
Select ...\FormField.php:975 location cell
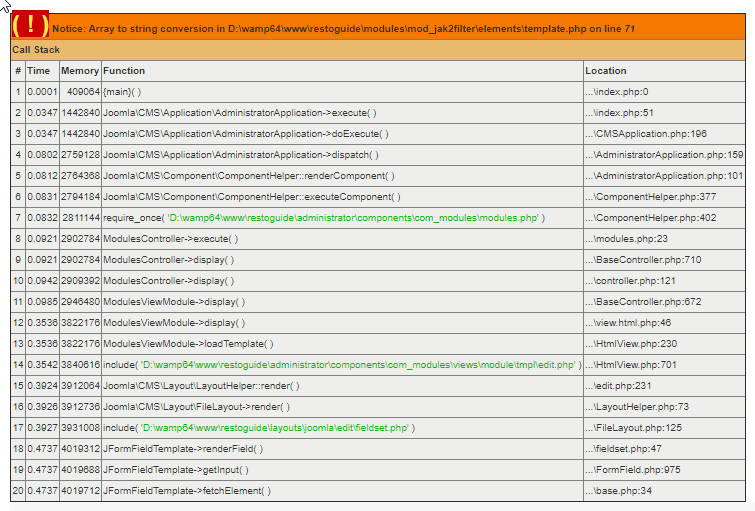point(664,470)
